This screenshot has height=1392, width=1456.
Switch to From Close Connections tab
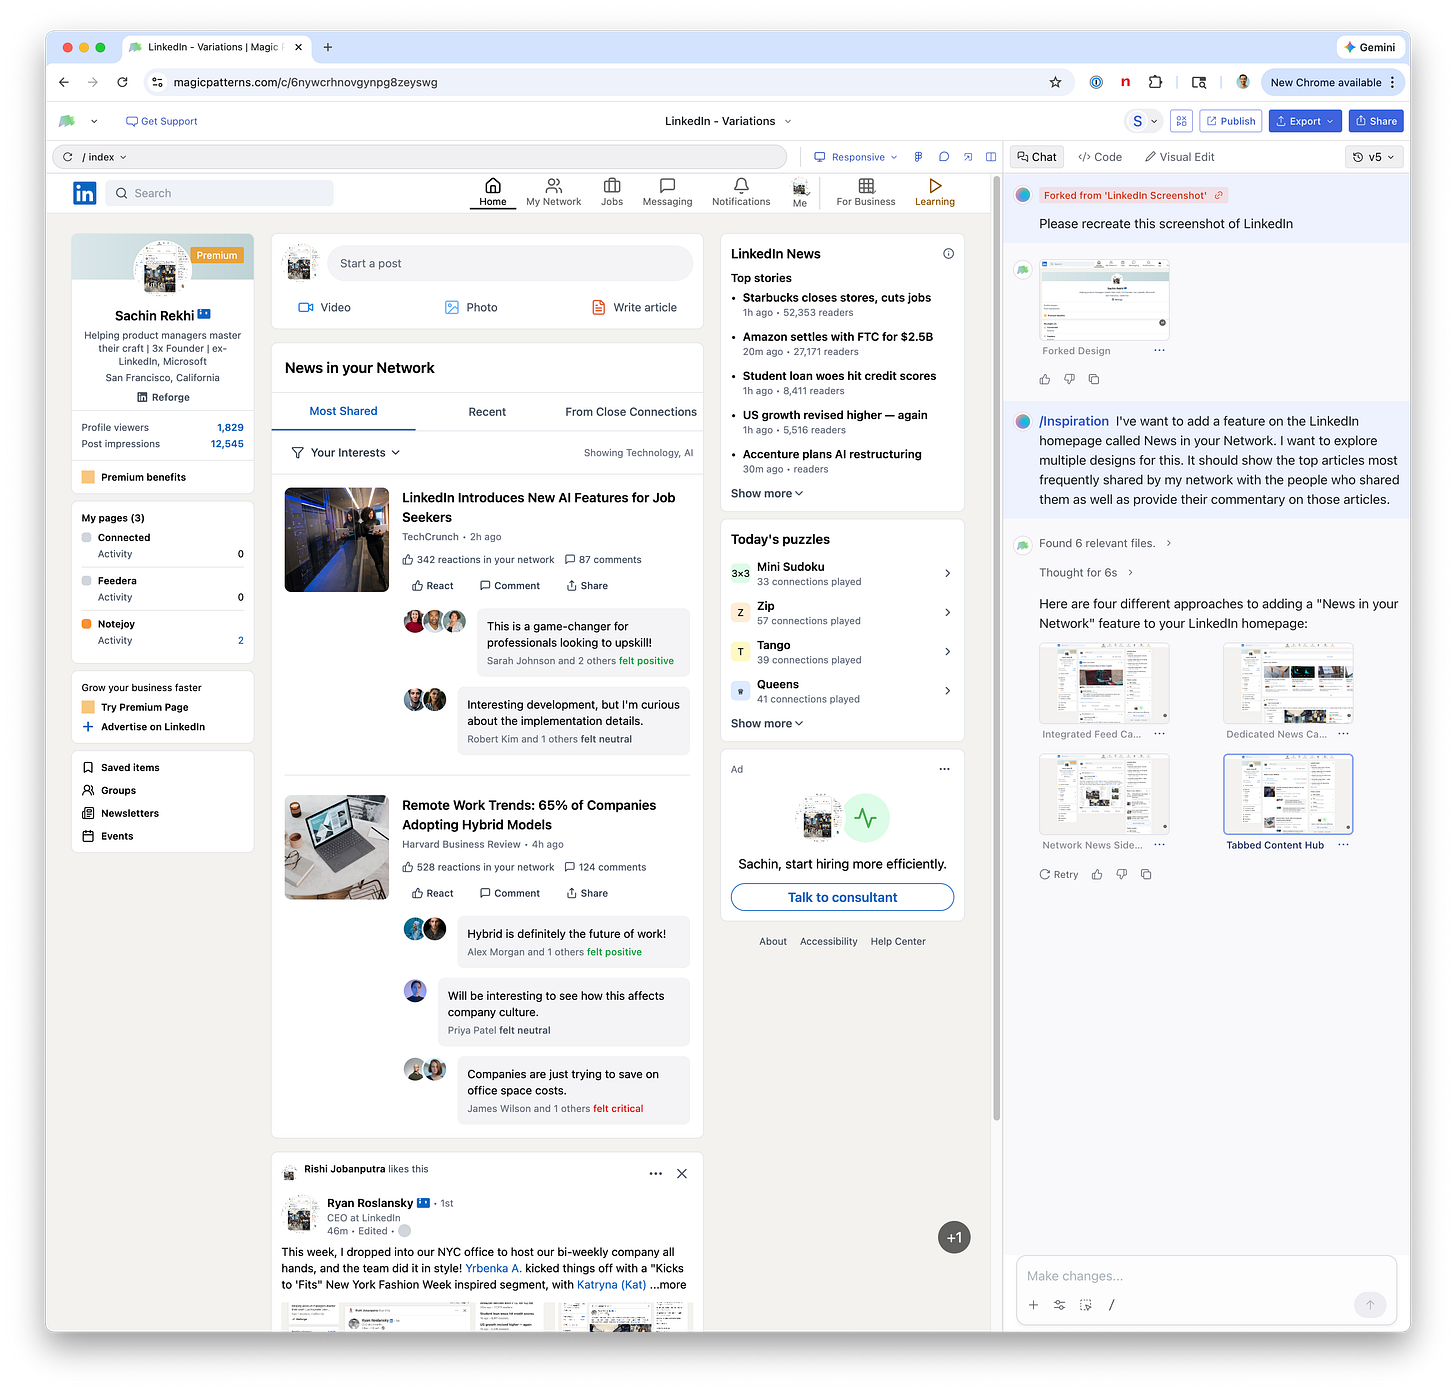pos(631,411)
